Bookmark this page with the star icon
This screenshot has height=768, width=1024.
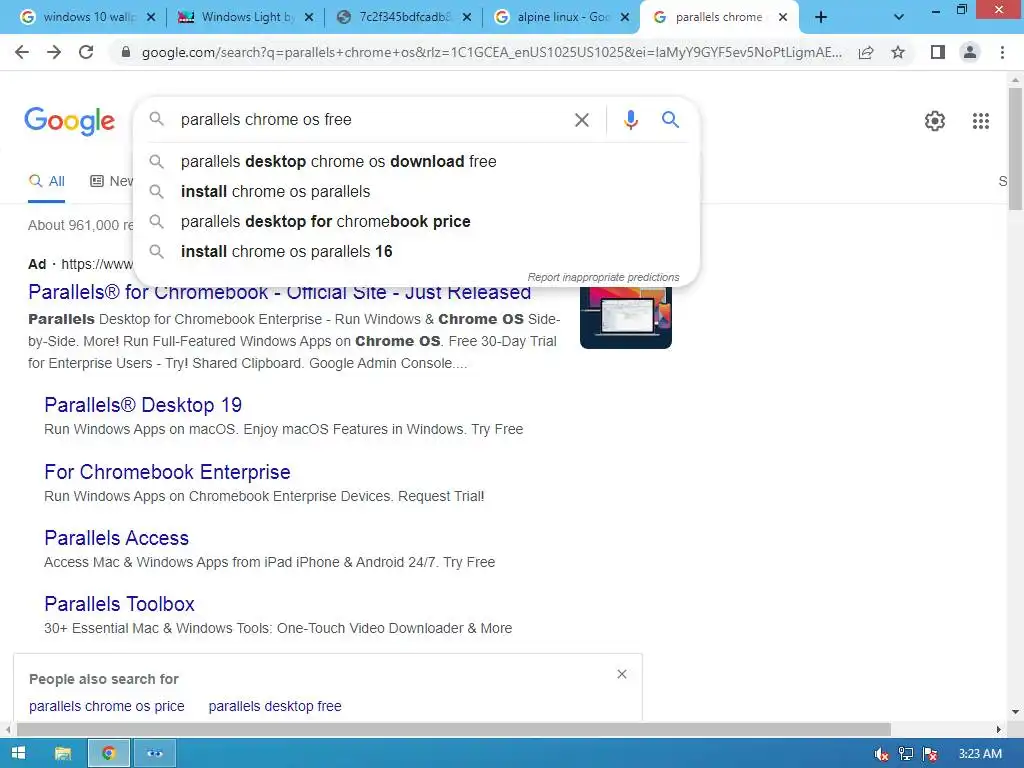pyautogui.click(x=899, y=52)
